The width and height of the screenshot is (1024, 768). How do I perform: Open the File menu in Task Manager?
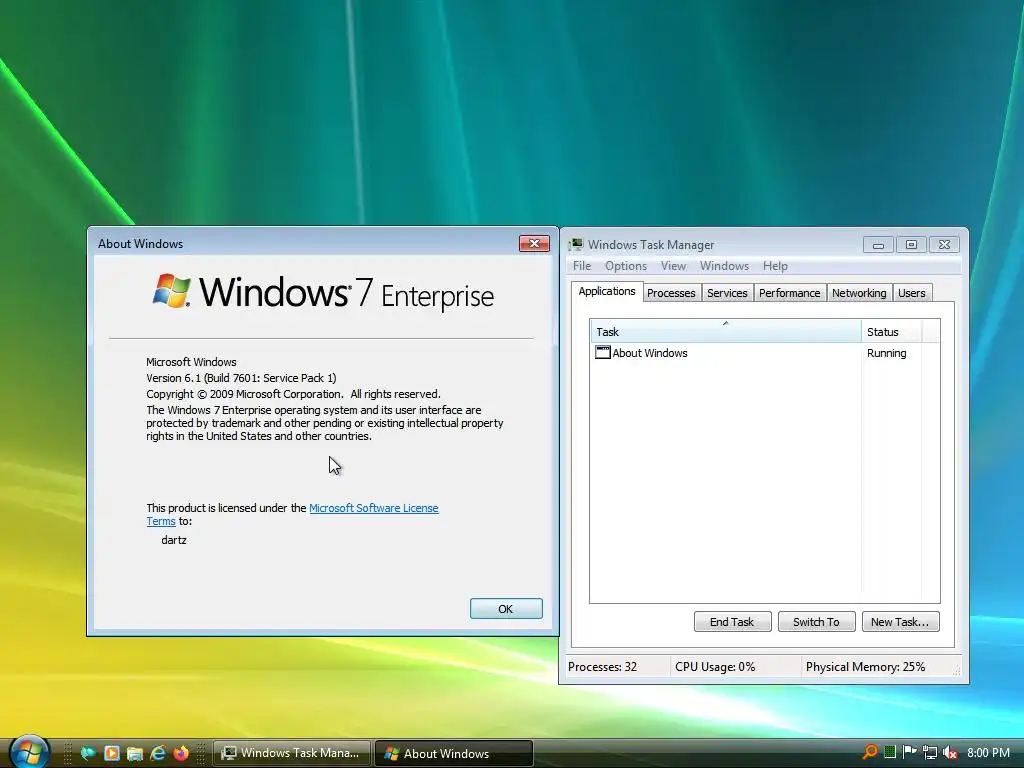tap(582, 266)
